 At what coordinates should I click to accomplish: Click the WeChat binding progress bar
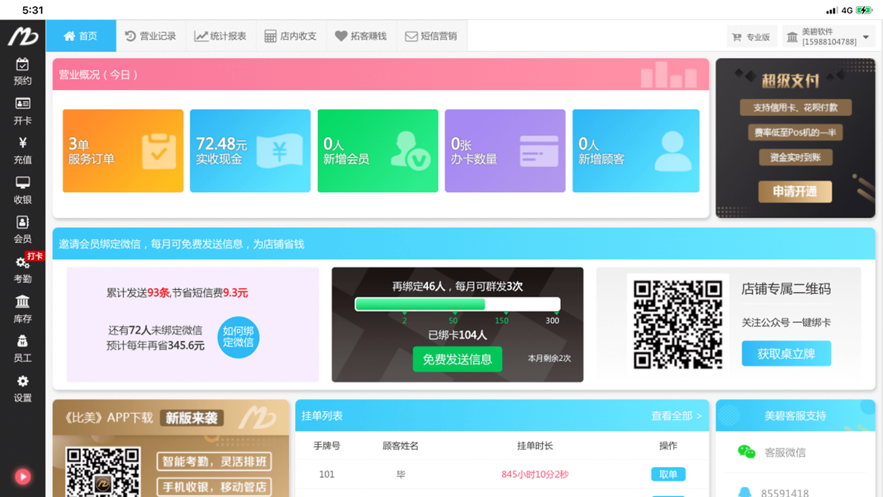(457, 305)
